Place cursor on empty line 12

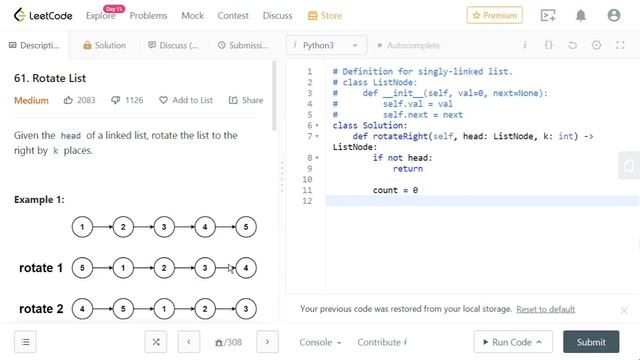click(482, 201)
